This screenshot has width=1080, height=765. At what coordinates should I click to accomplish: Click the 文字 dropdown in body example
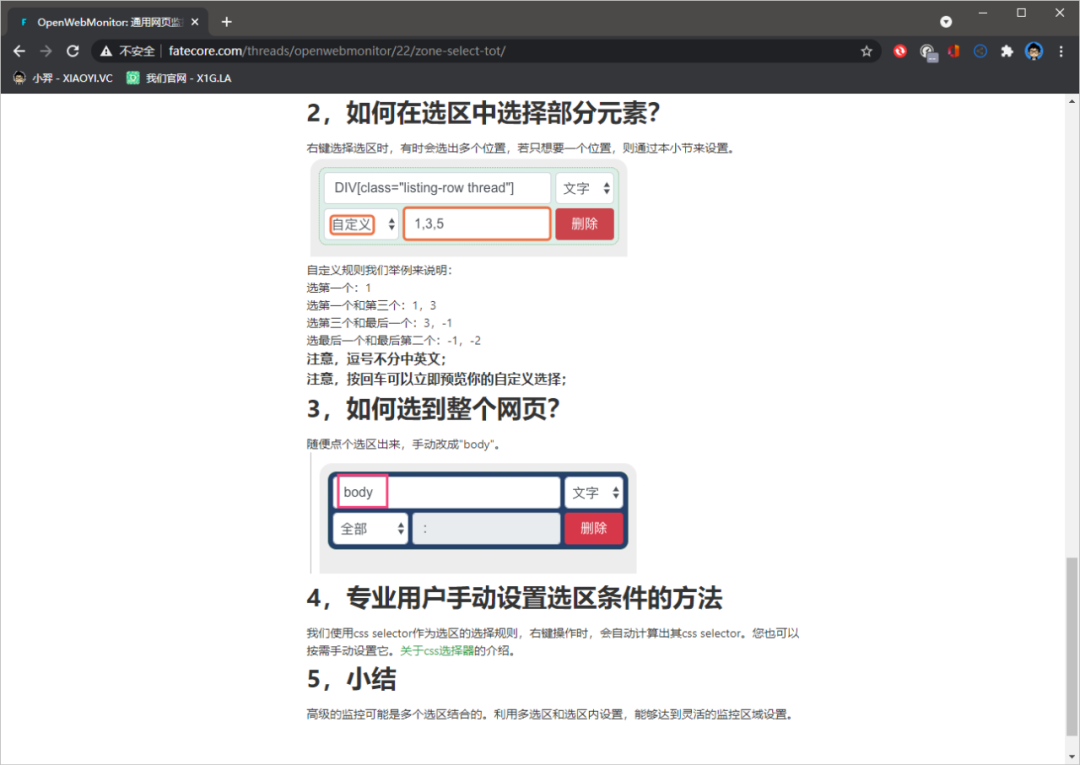[594, 493]
